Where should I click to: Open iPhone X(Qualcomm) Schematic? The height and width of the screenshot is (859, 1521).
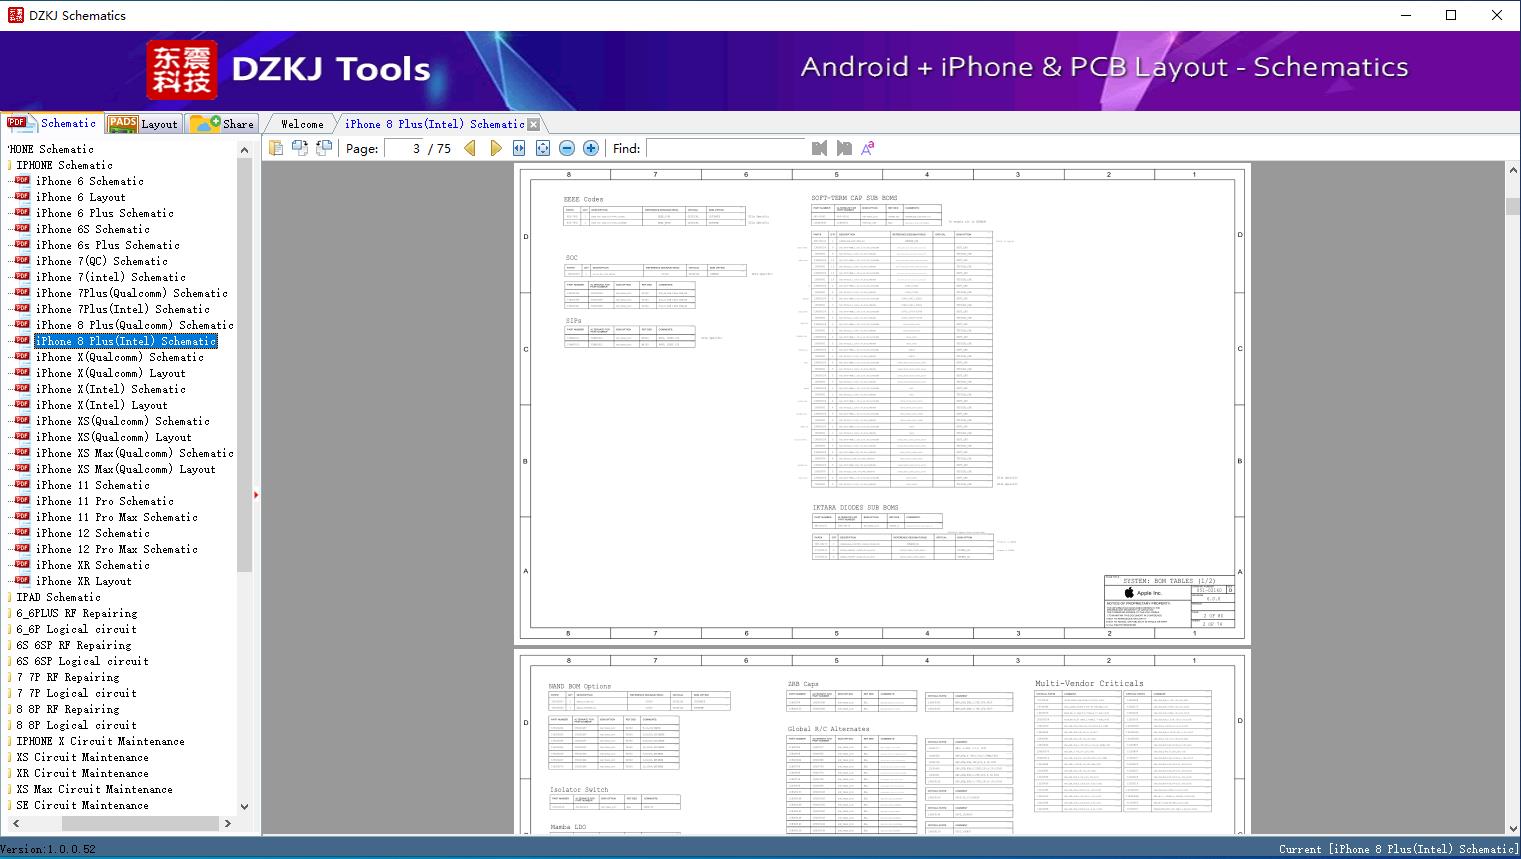click(x=120, y=357)
